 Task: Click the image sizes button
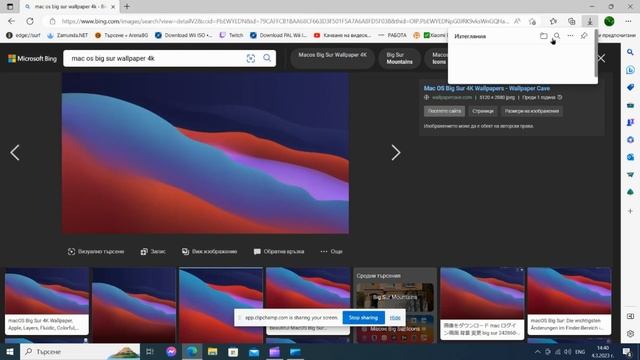(x=531, y=111)
